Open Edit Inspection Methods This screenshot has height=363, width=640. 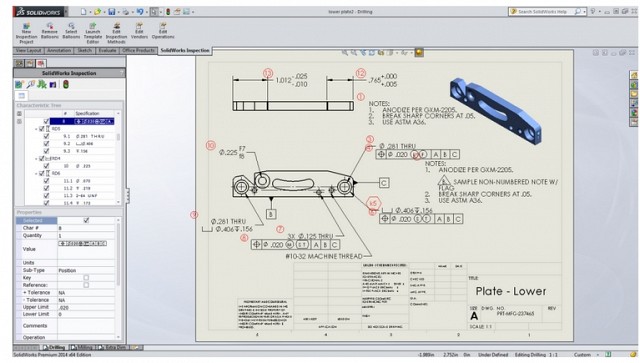point(116,33)
